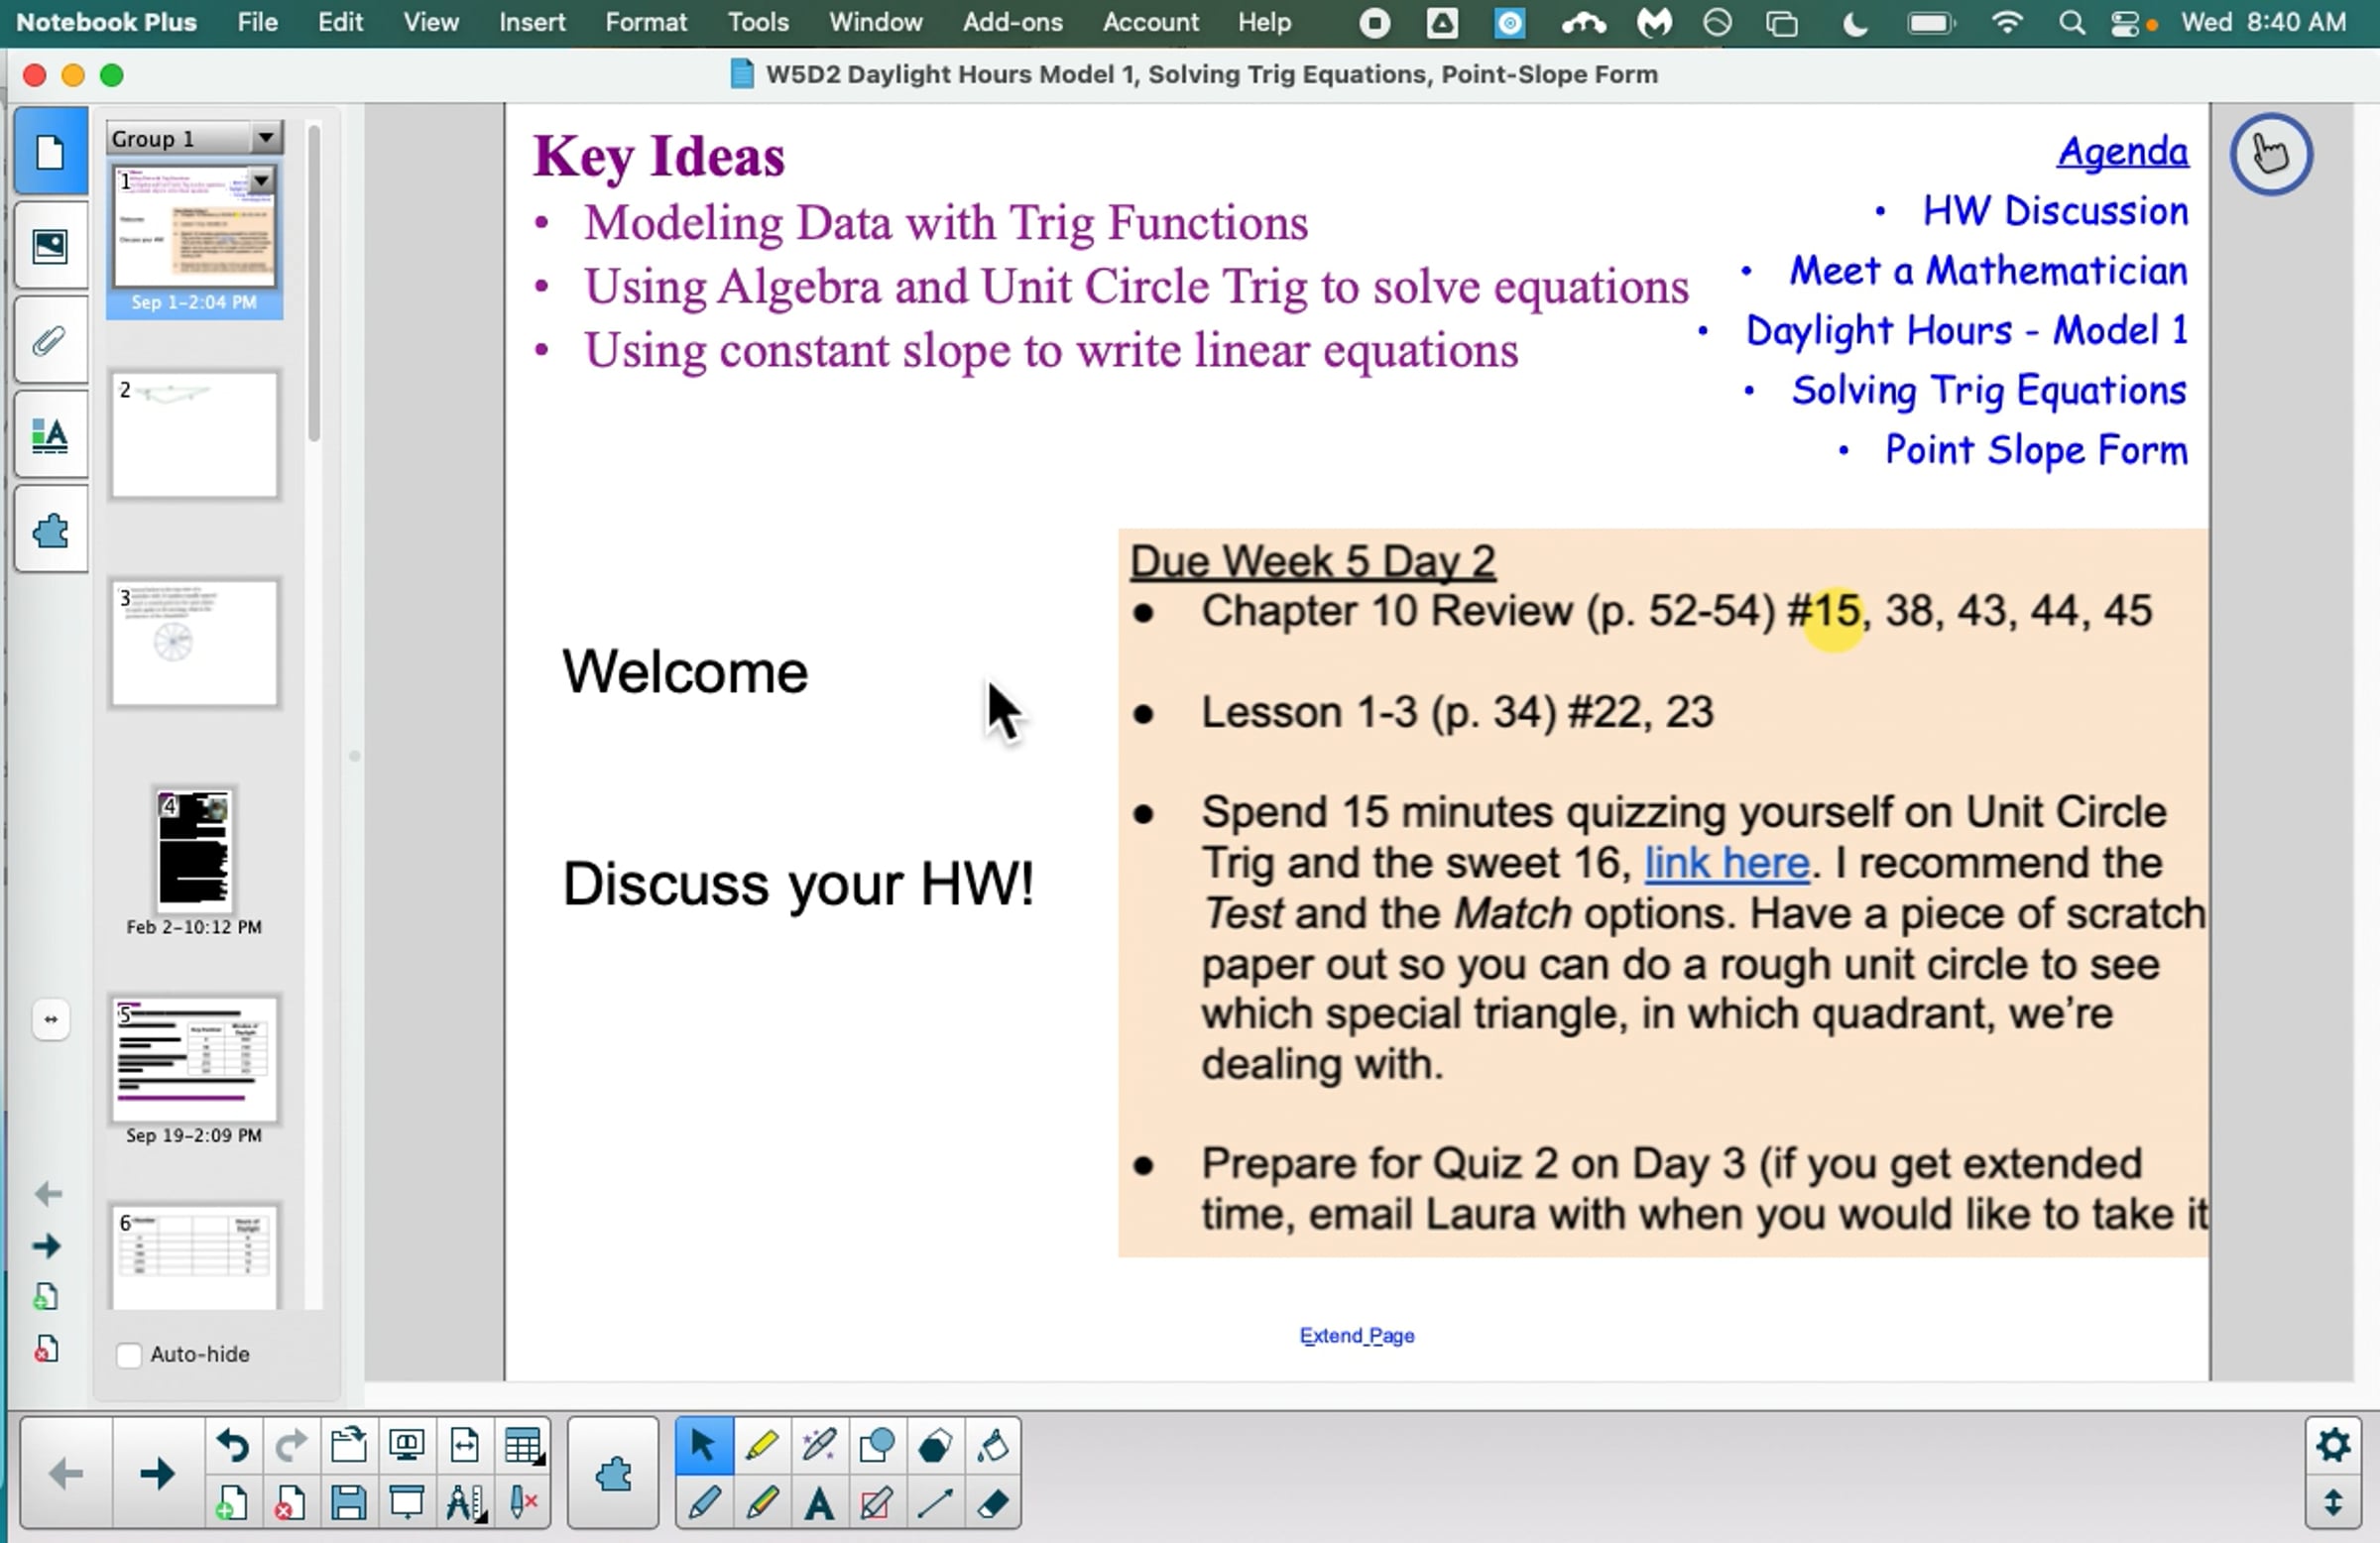Open page 1 thumbnail menu arrow
This screenshot has height=1543, width=2380.
pos(261,180)
